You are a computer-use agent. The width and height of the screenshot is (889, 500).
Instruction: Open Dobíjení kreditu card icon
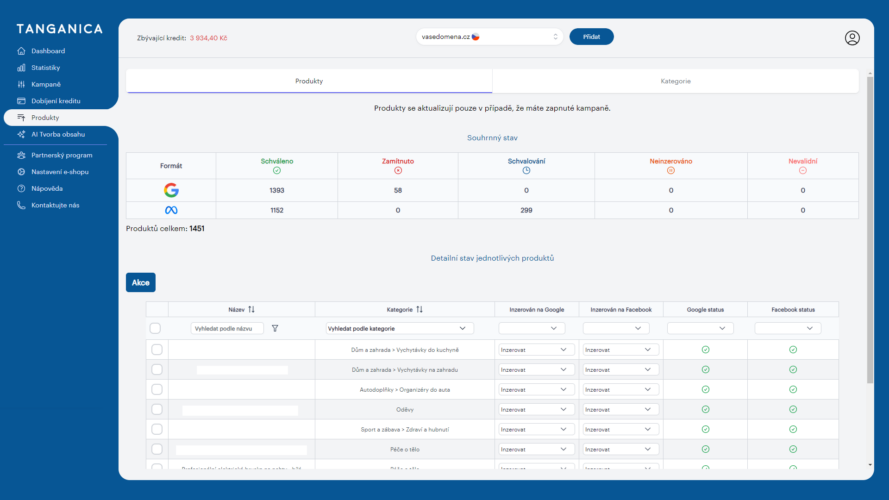22,101
